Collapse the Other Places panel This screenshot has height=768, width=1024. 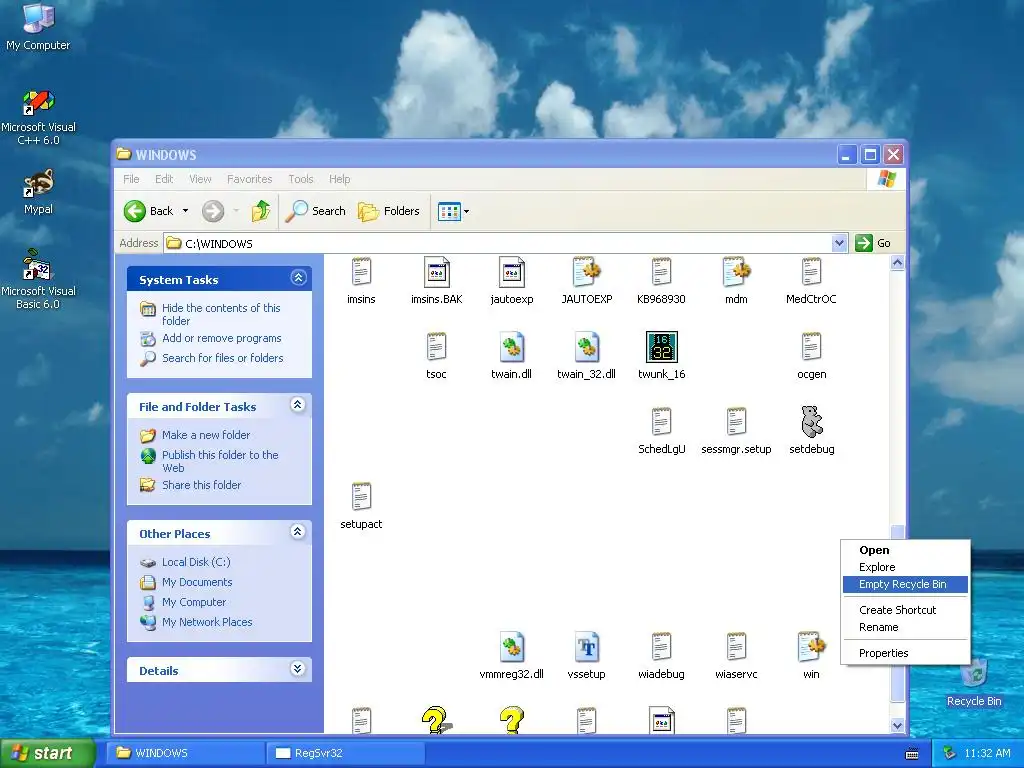click(x=298, y=532)
